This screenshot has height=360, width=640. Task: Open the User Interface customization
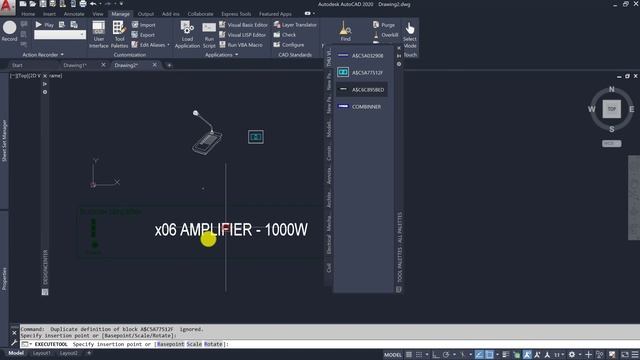click(x=99, y=35)
